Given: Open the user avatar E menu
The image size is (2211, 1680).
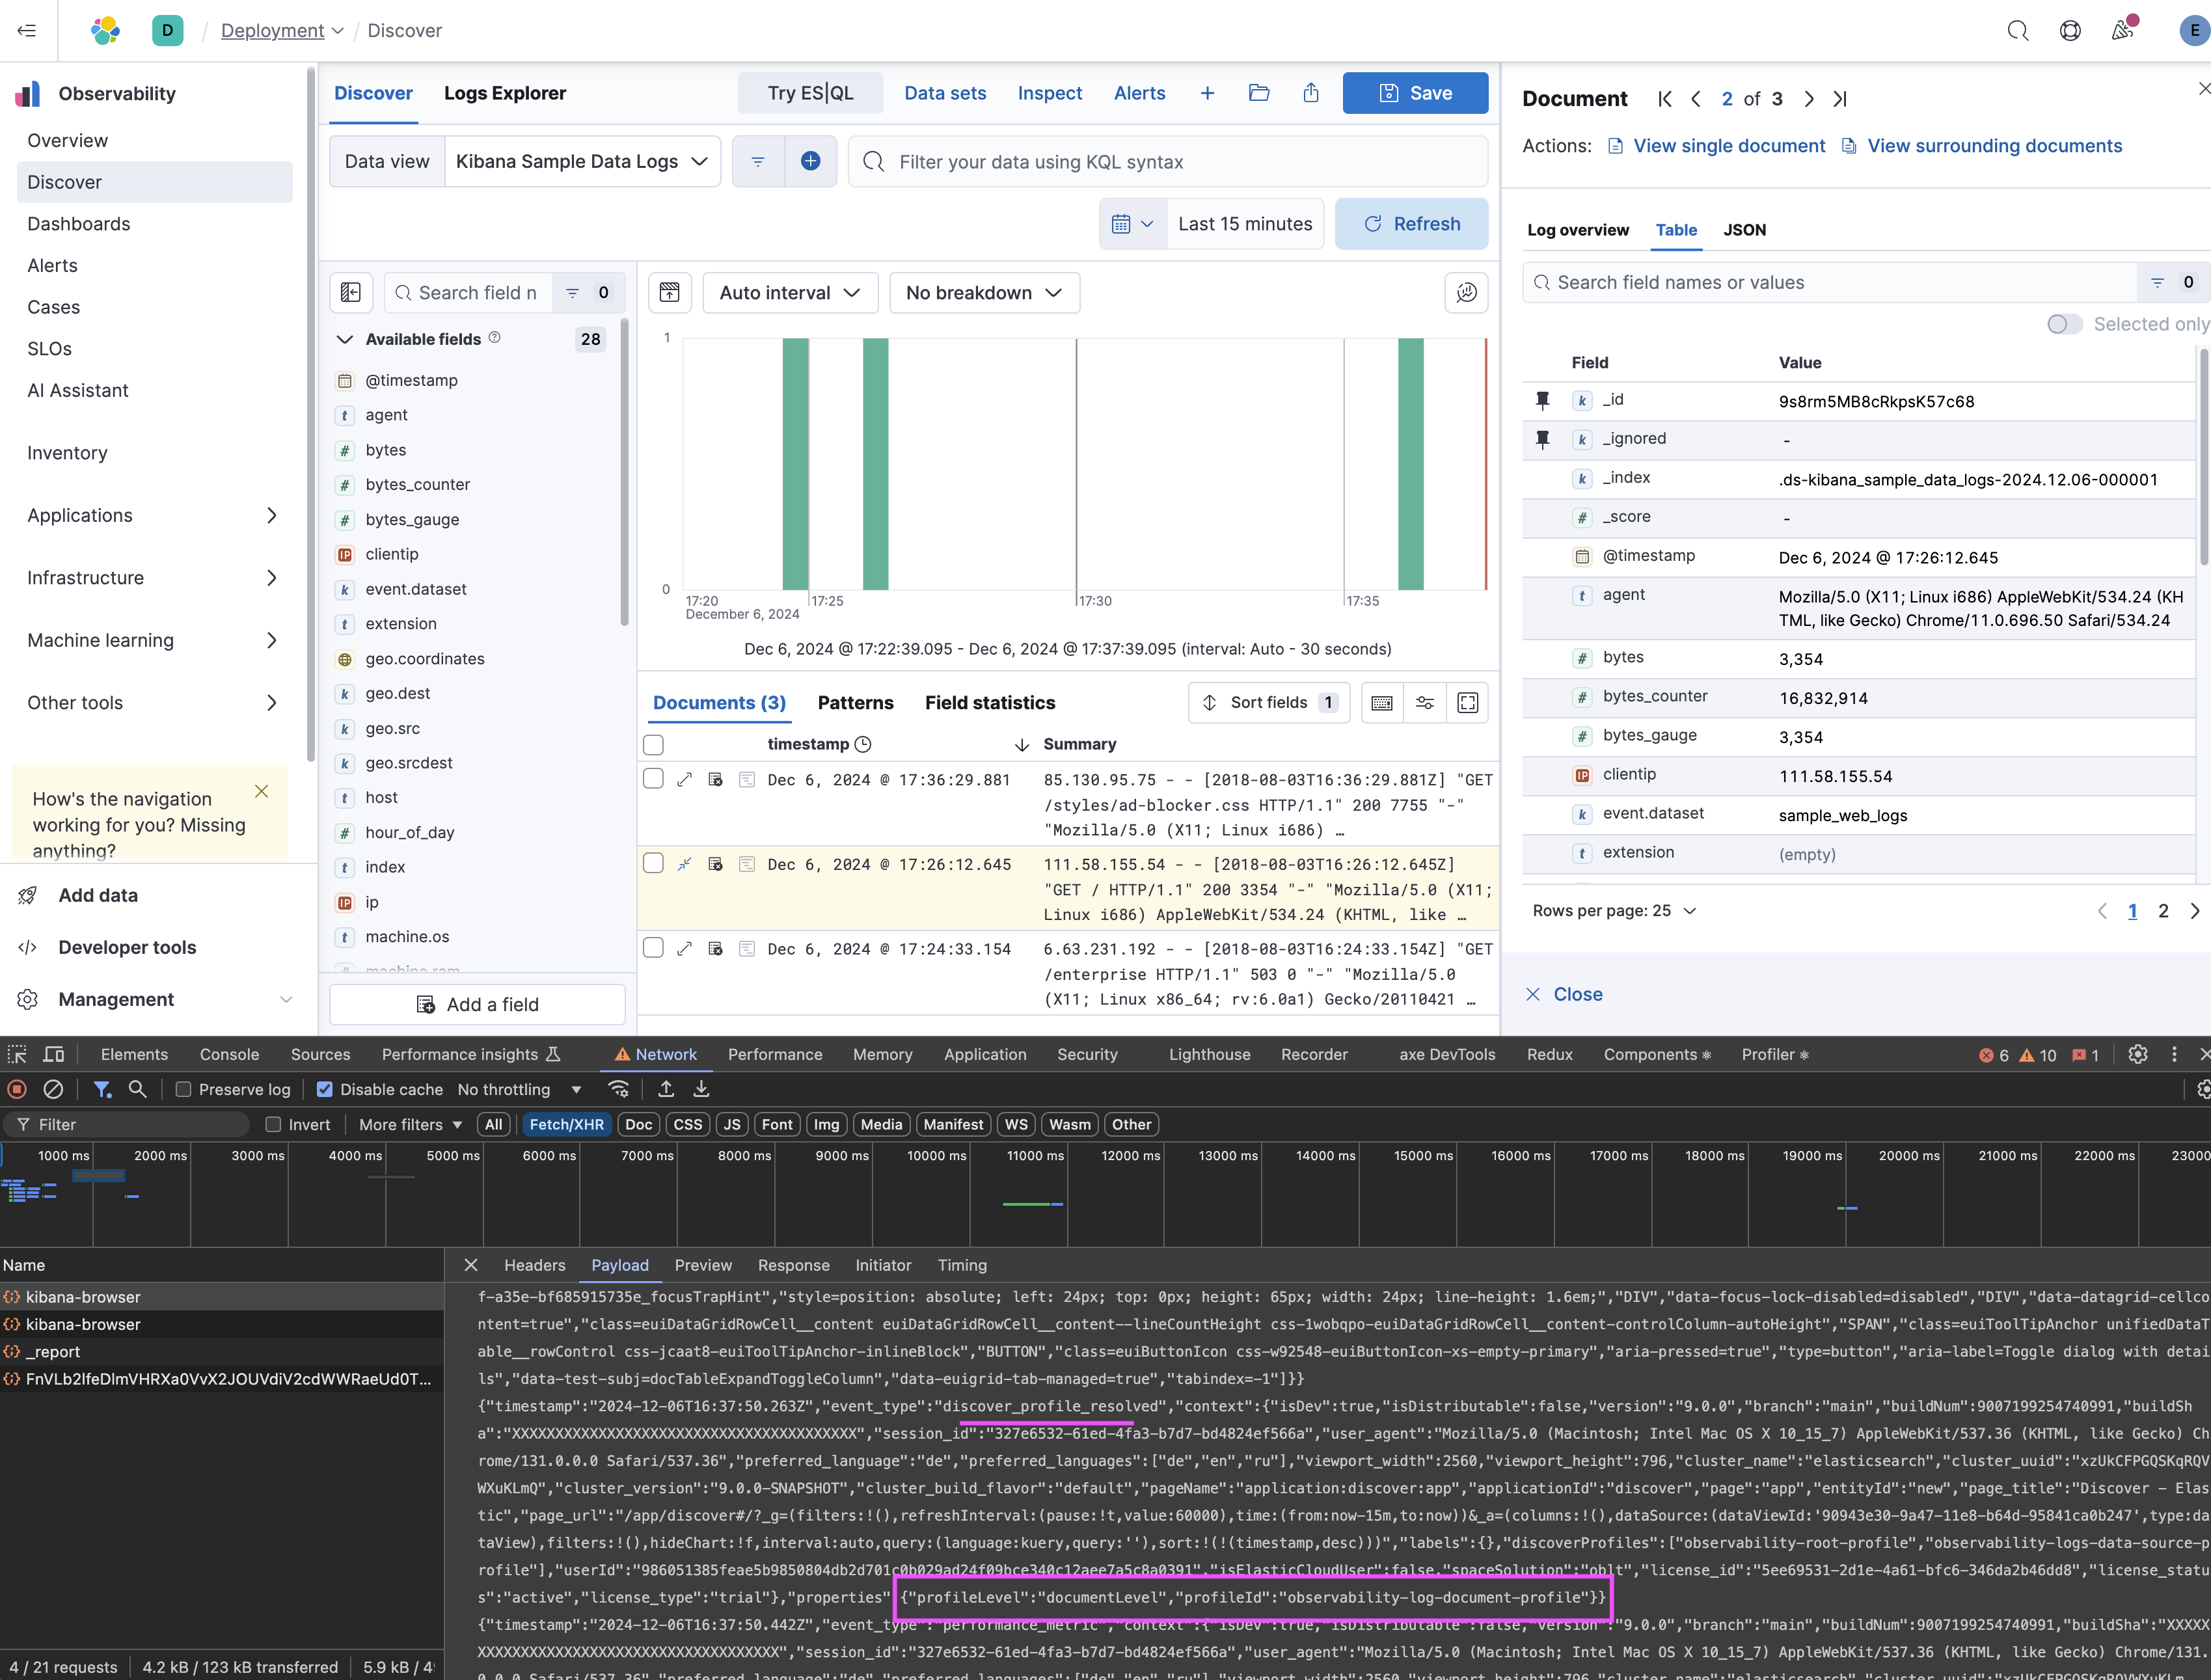Looking at the screenshot, I should tap(2193, 30).
